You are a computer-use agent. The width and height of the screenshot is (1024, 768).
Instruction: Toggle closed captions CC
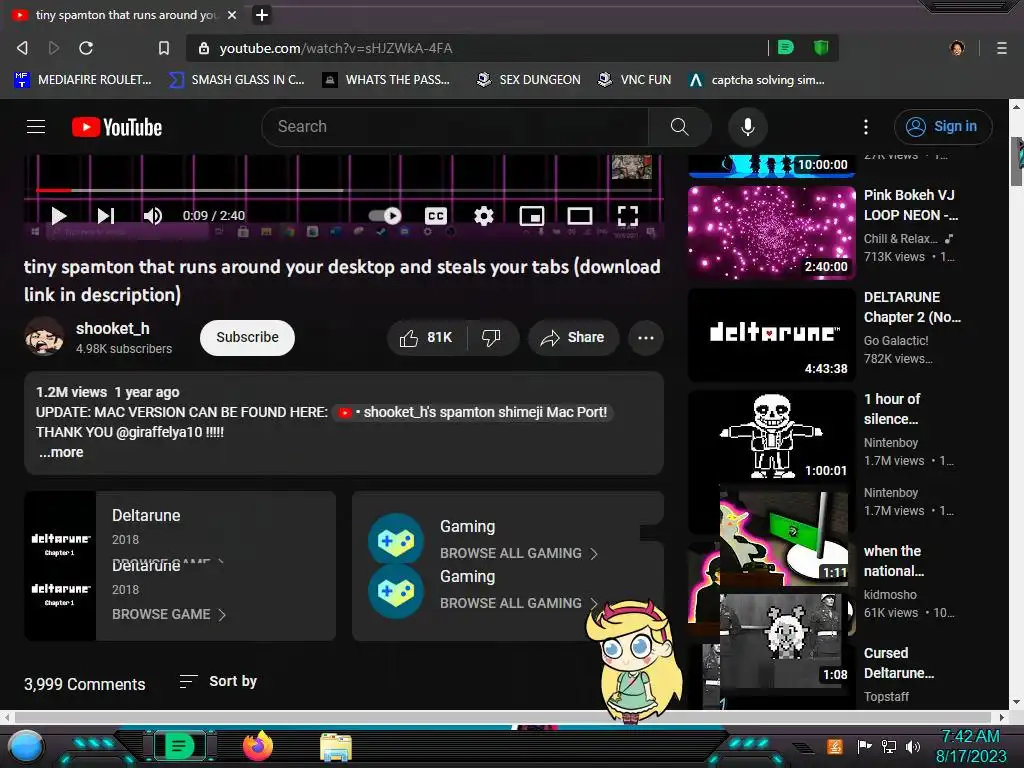coord(436,216)
